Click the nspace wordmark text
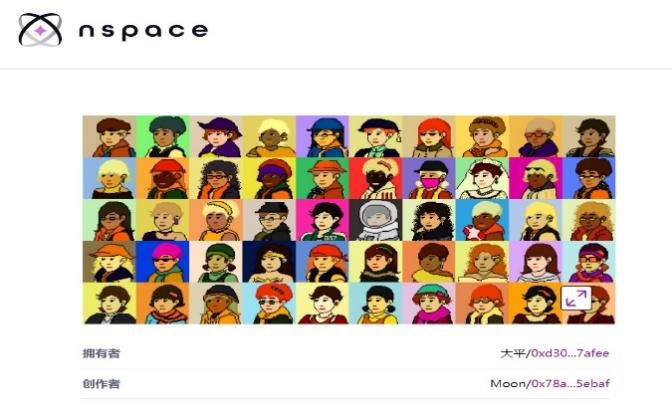This screenshot has height=414, width=672. click(143, 30)
